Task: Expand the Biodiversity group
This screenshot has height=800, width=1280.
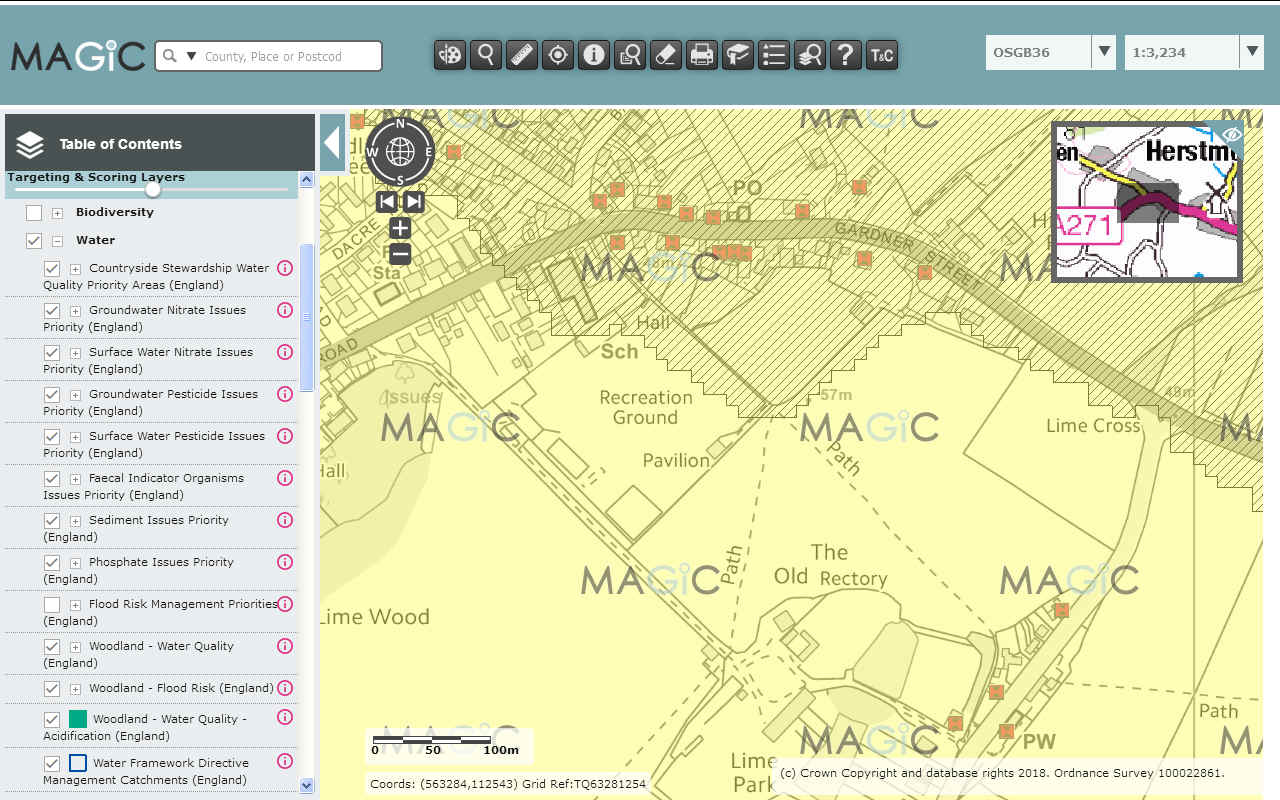Action: pyautogui.click(x=58, y=213)
